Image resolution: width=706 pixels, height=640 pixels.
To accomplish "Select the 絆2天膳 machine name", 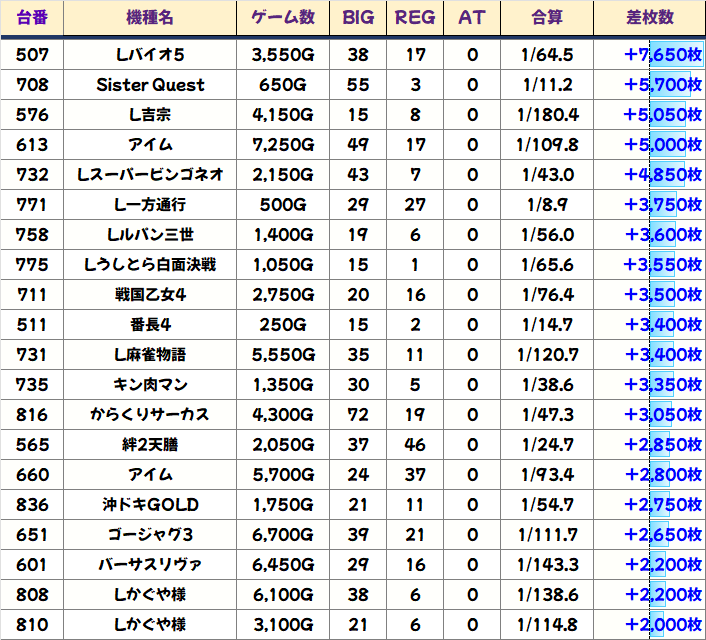I will coord(150,445).
